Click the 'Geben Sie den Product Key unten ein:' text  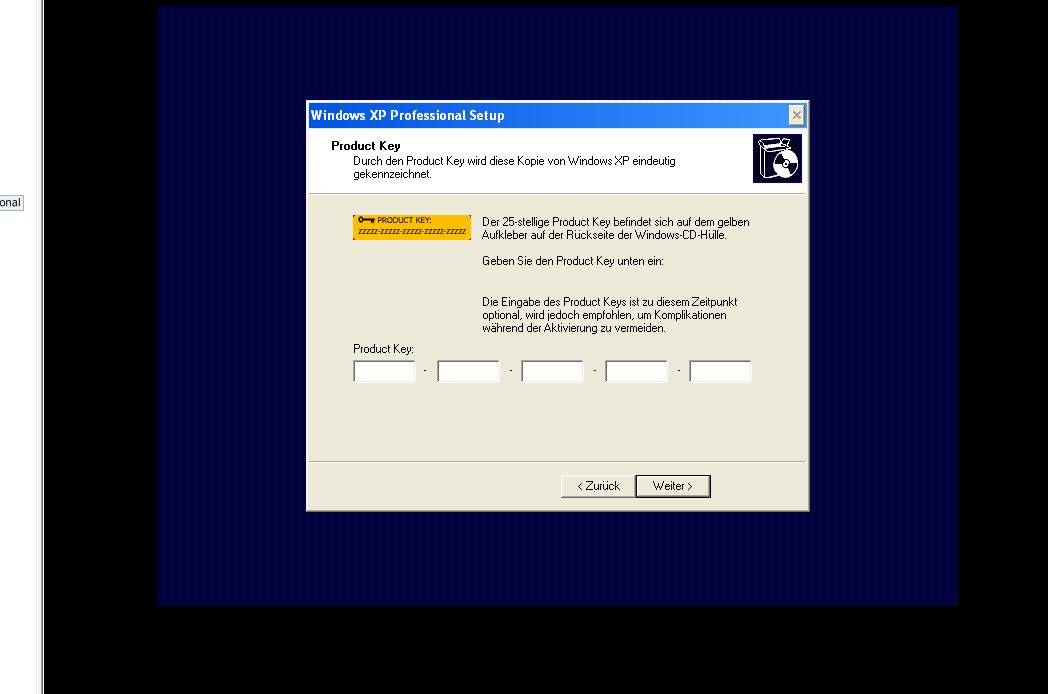point(573,261)
